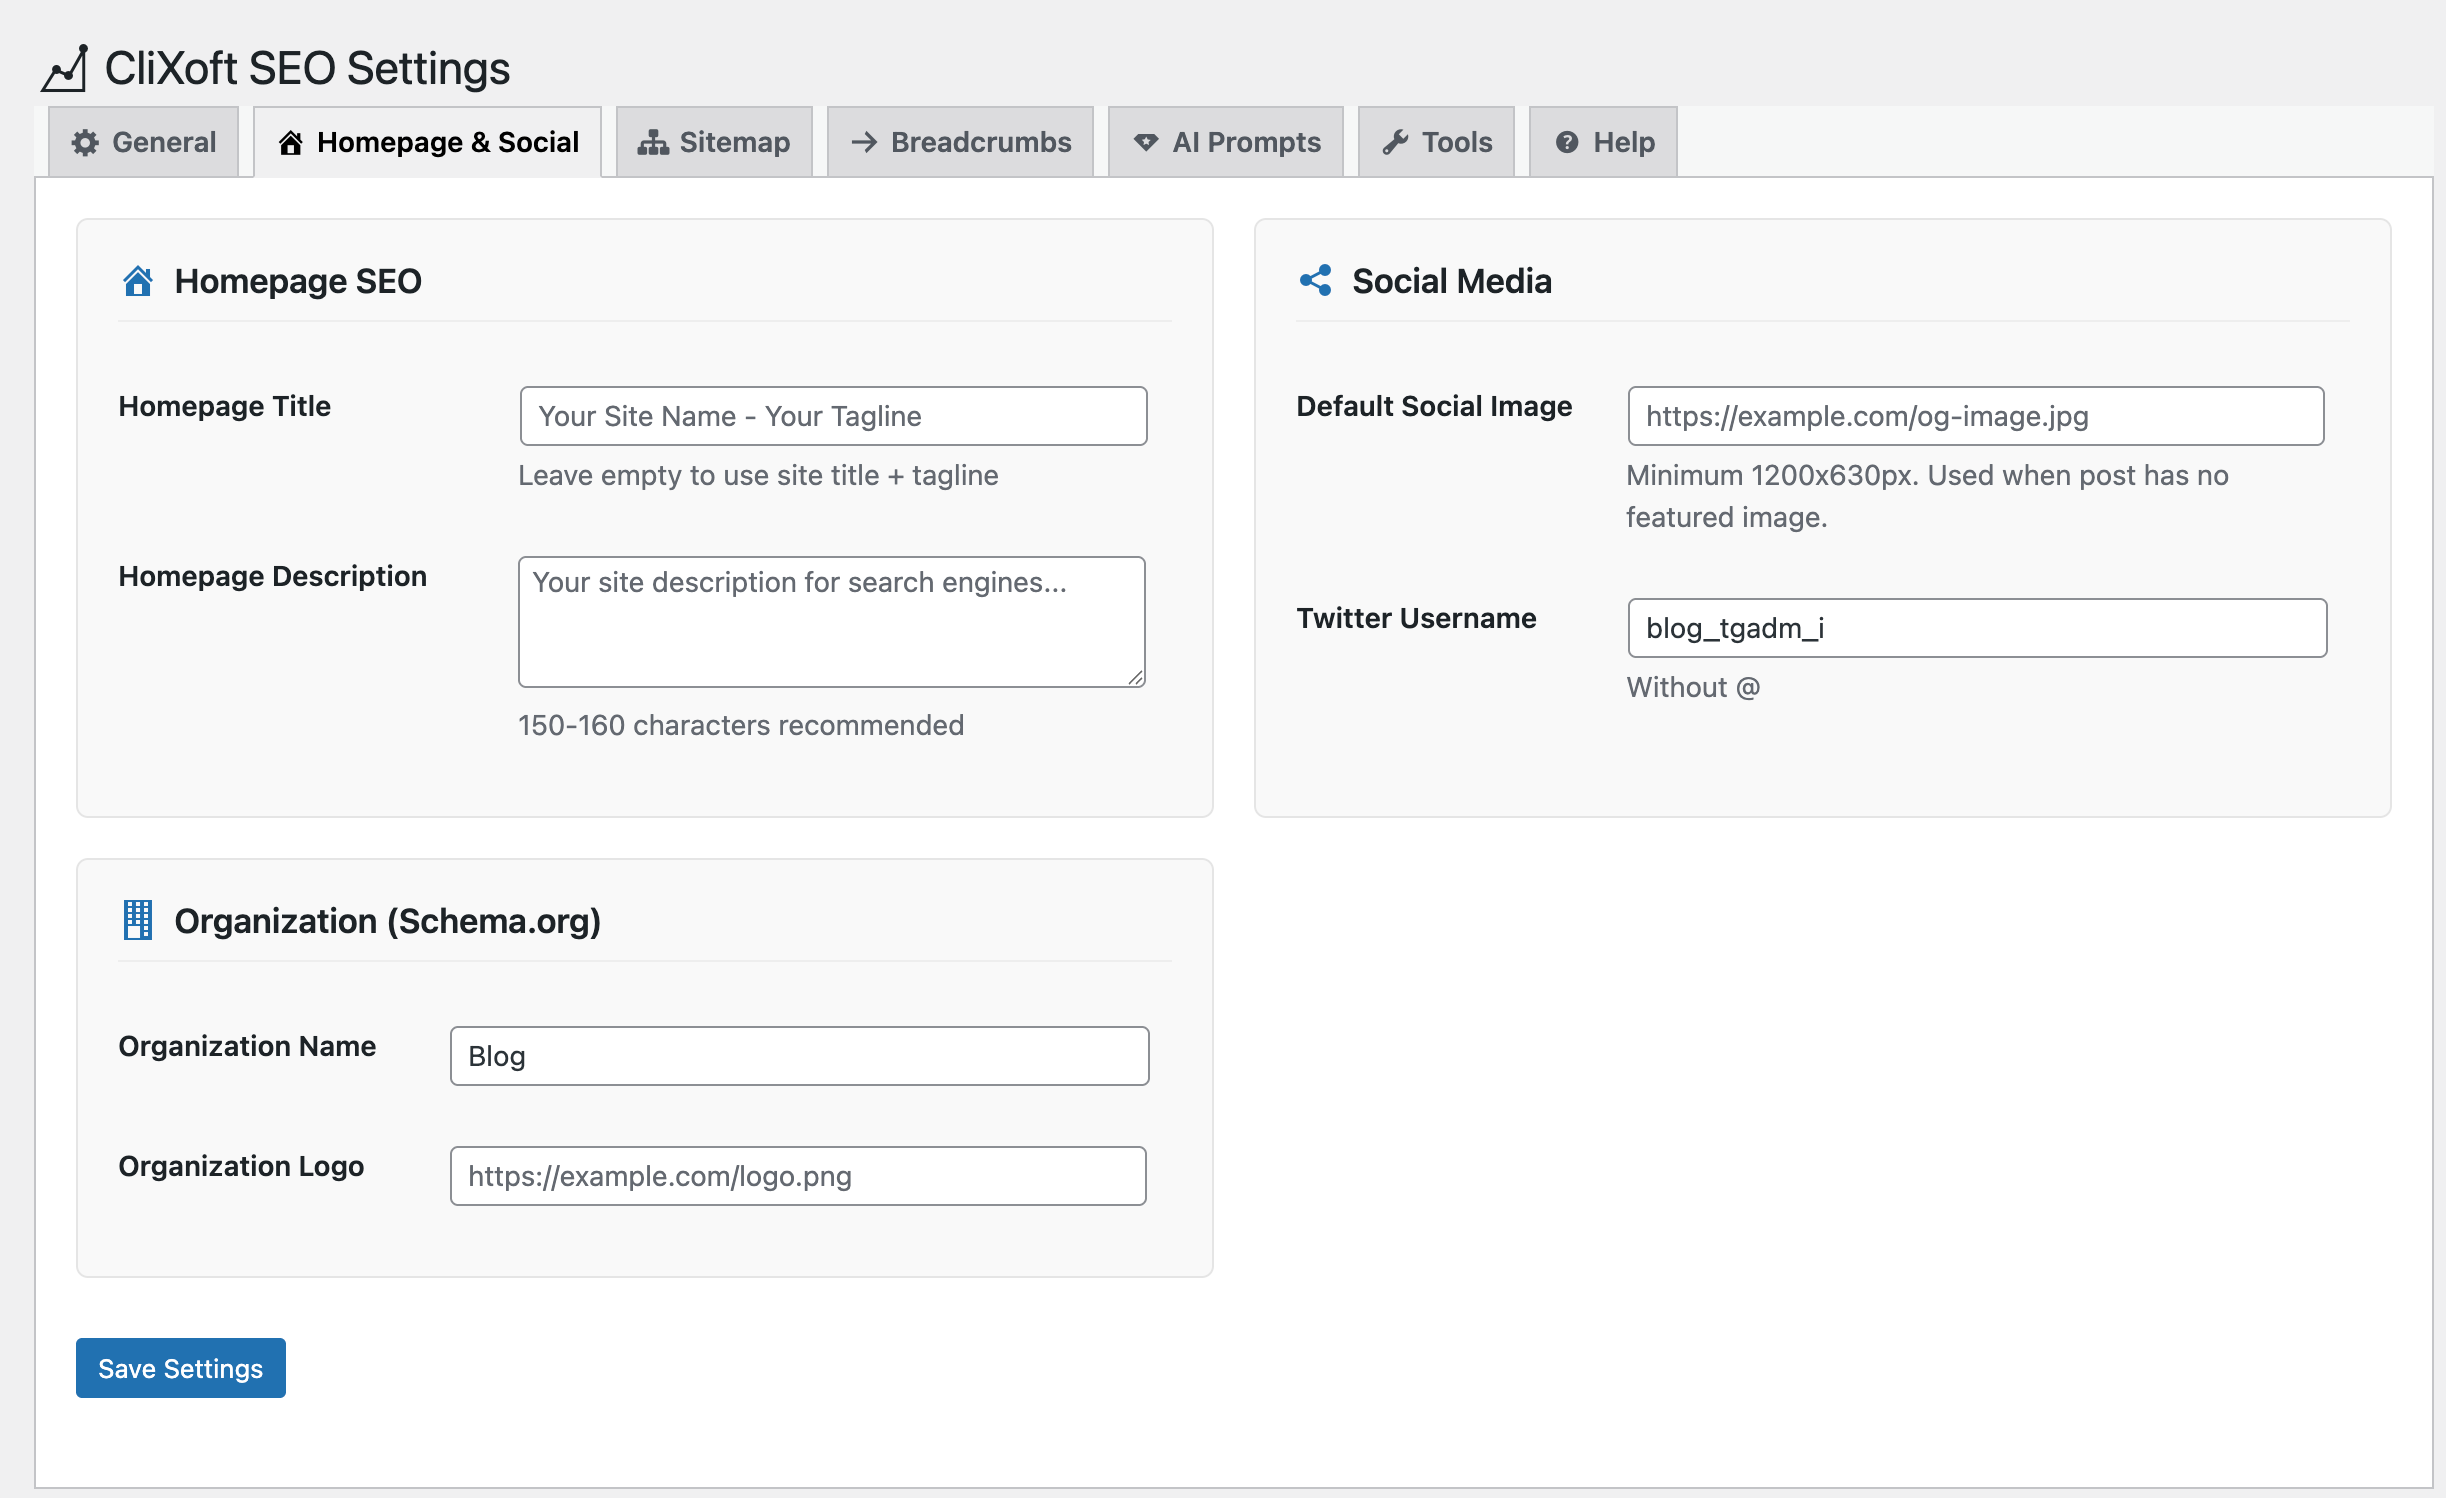Click the blue house Homepage SEO icon
This screenshot has width=2446, height=1498.
point(138,282)
